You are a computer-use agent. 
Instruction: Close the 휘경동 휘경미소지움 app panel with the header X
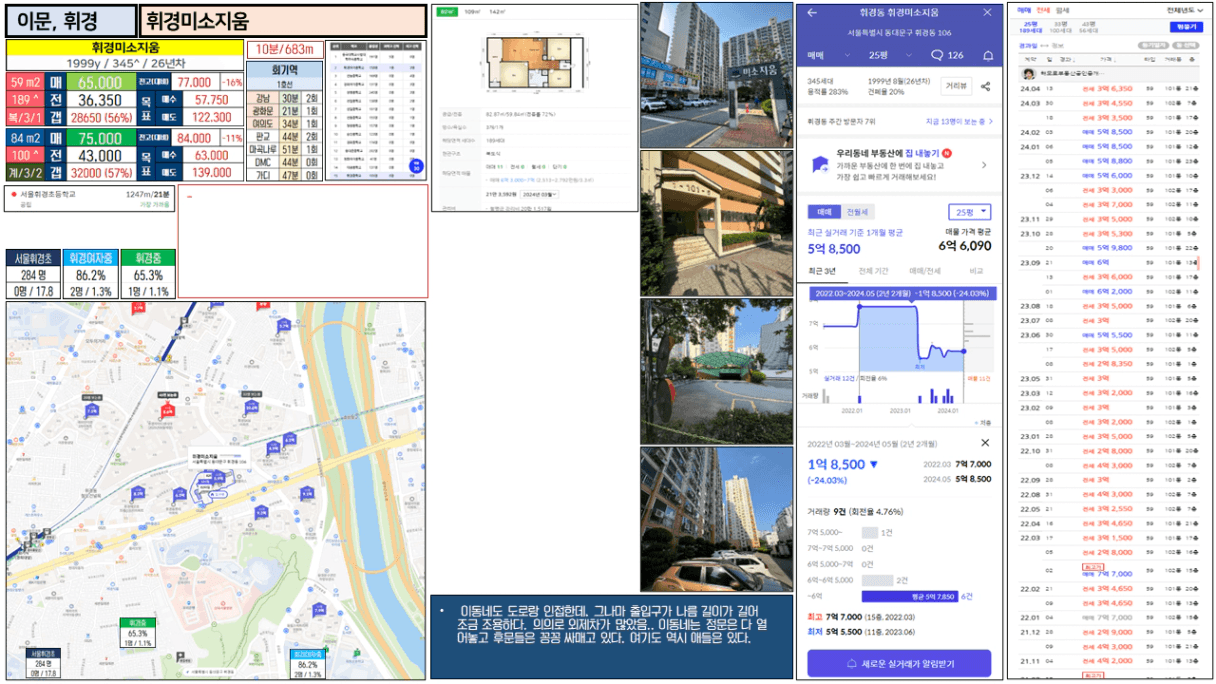tap(988, 13)
